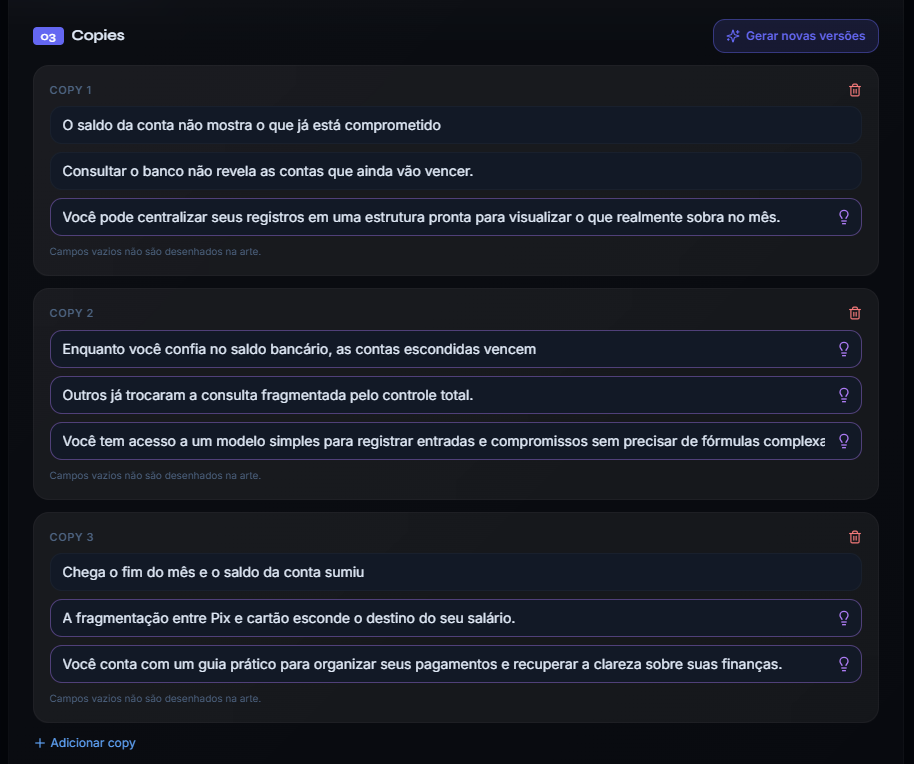
Task: Edit 'Consultar o banco não revela' field
Action: pyautogui.click(x=456, y=171)
